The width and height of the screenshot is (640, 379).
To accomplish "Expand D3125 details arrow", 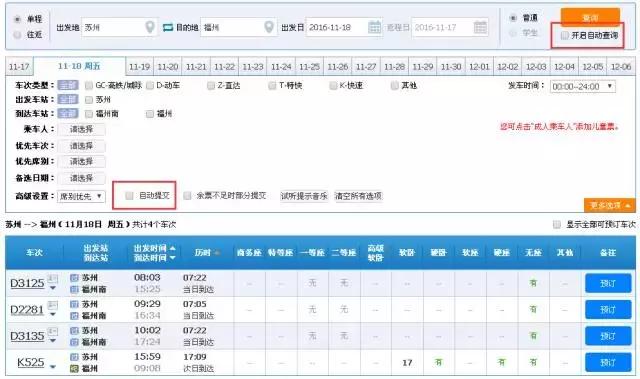I will 53,288.
